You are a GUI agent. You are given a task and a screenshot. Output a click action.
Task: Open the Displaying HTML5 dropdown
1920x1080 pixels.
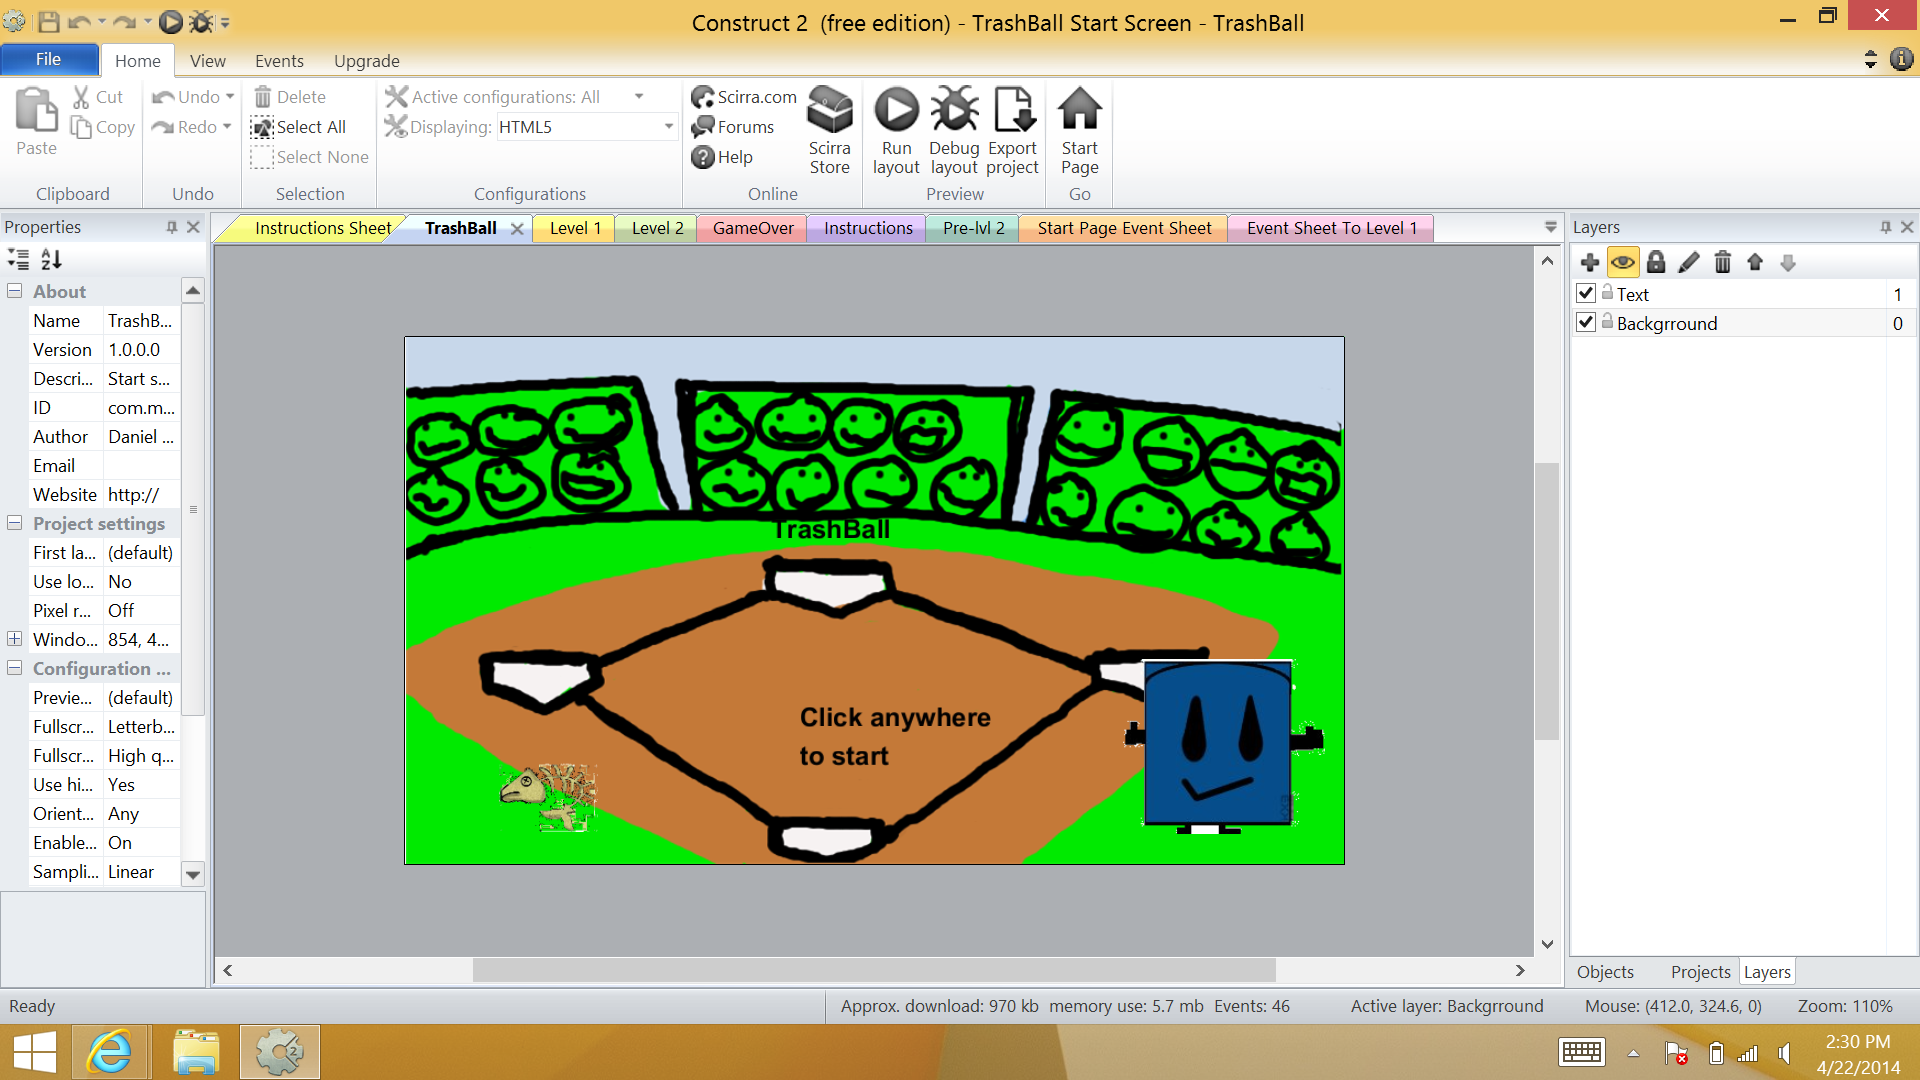pyautogui.click(x=668, y=127)
